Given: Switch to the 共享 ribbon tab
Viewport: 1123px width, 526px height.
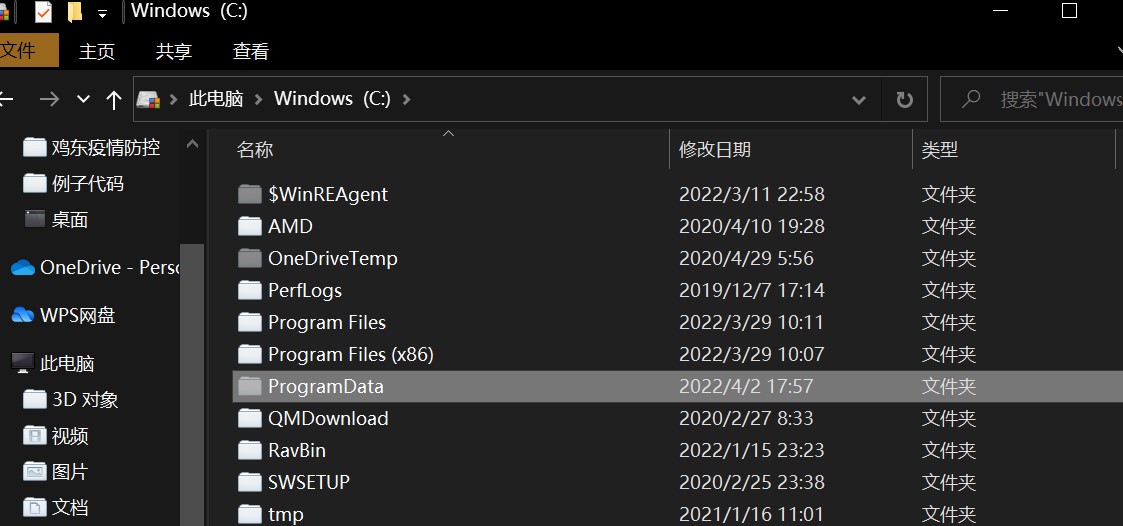Looking at the screenshot, I should tap(174, 51).
